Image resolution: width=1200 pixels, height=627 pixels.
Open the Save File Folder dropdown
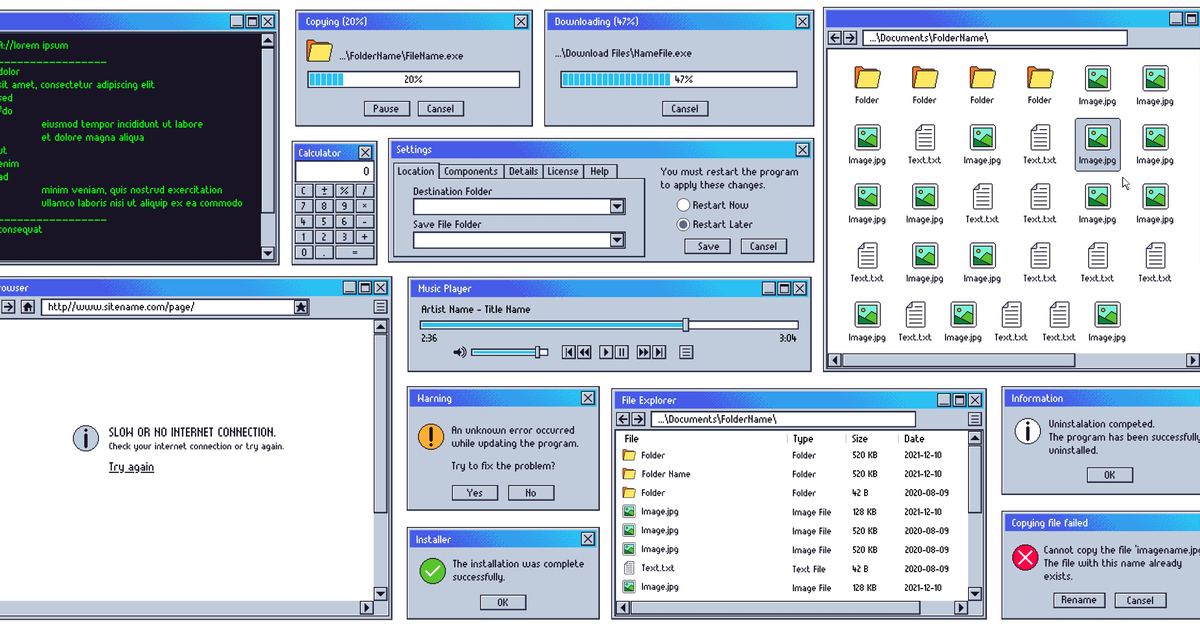(x=617, y=240)
